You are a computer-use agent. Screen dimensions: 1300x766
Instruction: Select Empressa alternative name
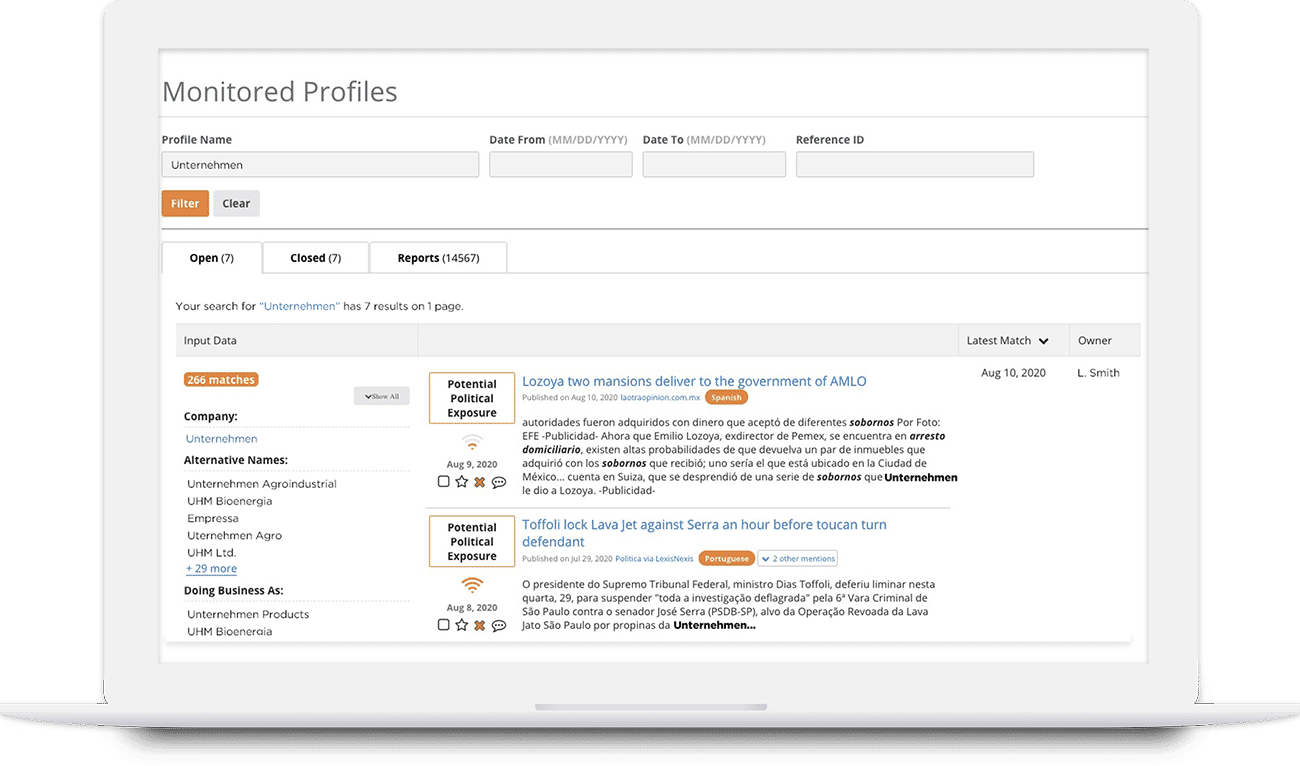pos(213,519)
